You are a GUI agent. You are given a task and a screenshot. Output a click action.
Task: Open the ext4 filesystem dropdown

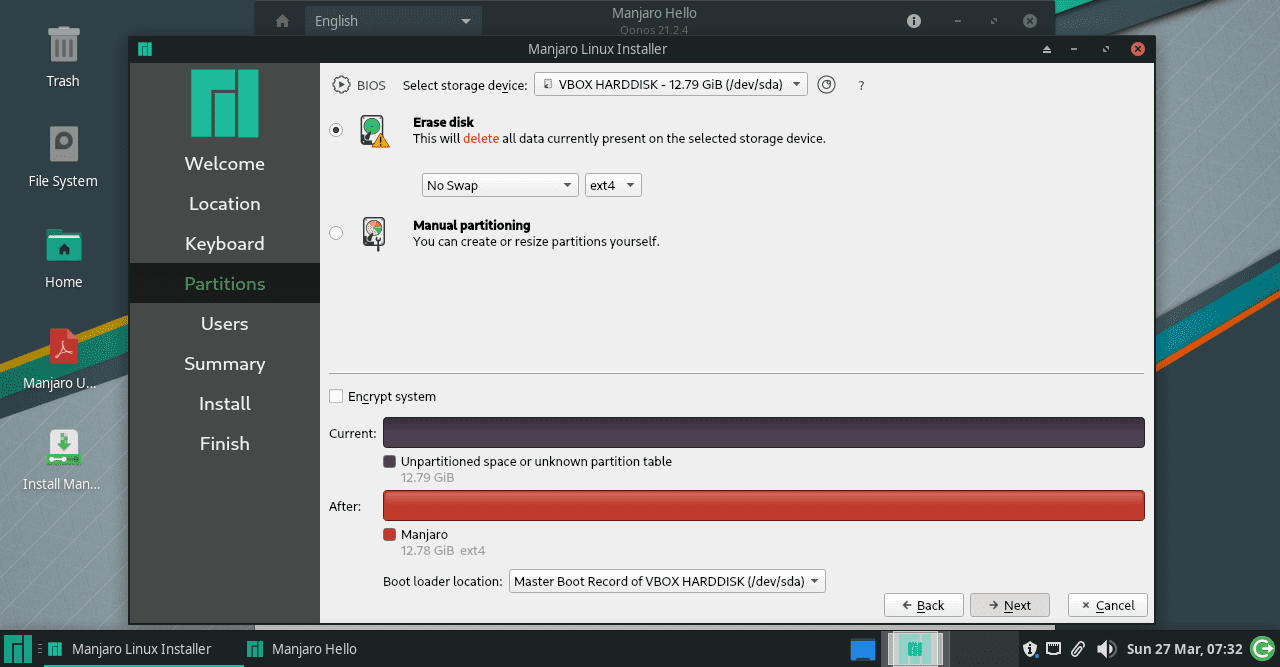click(613, 185)
